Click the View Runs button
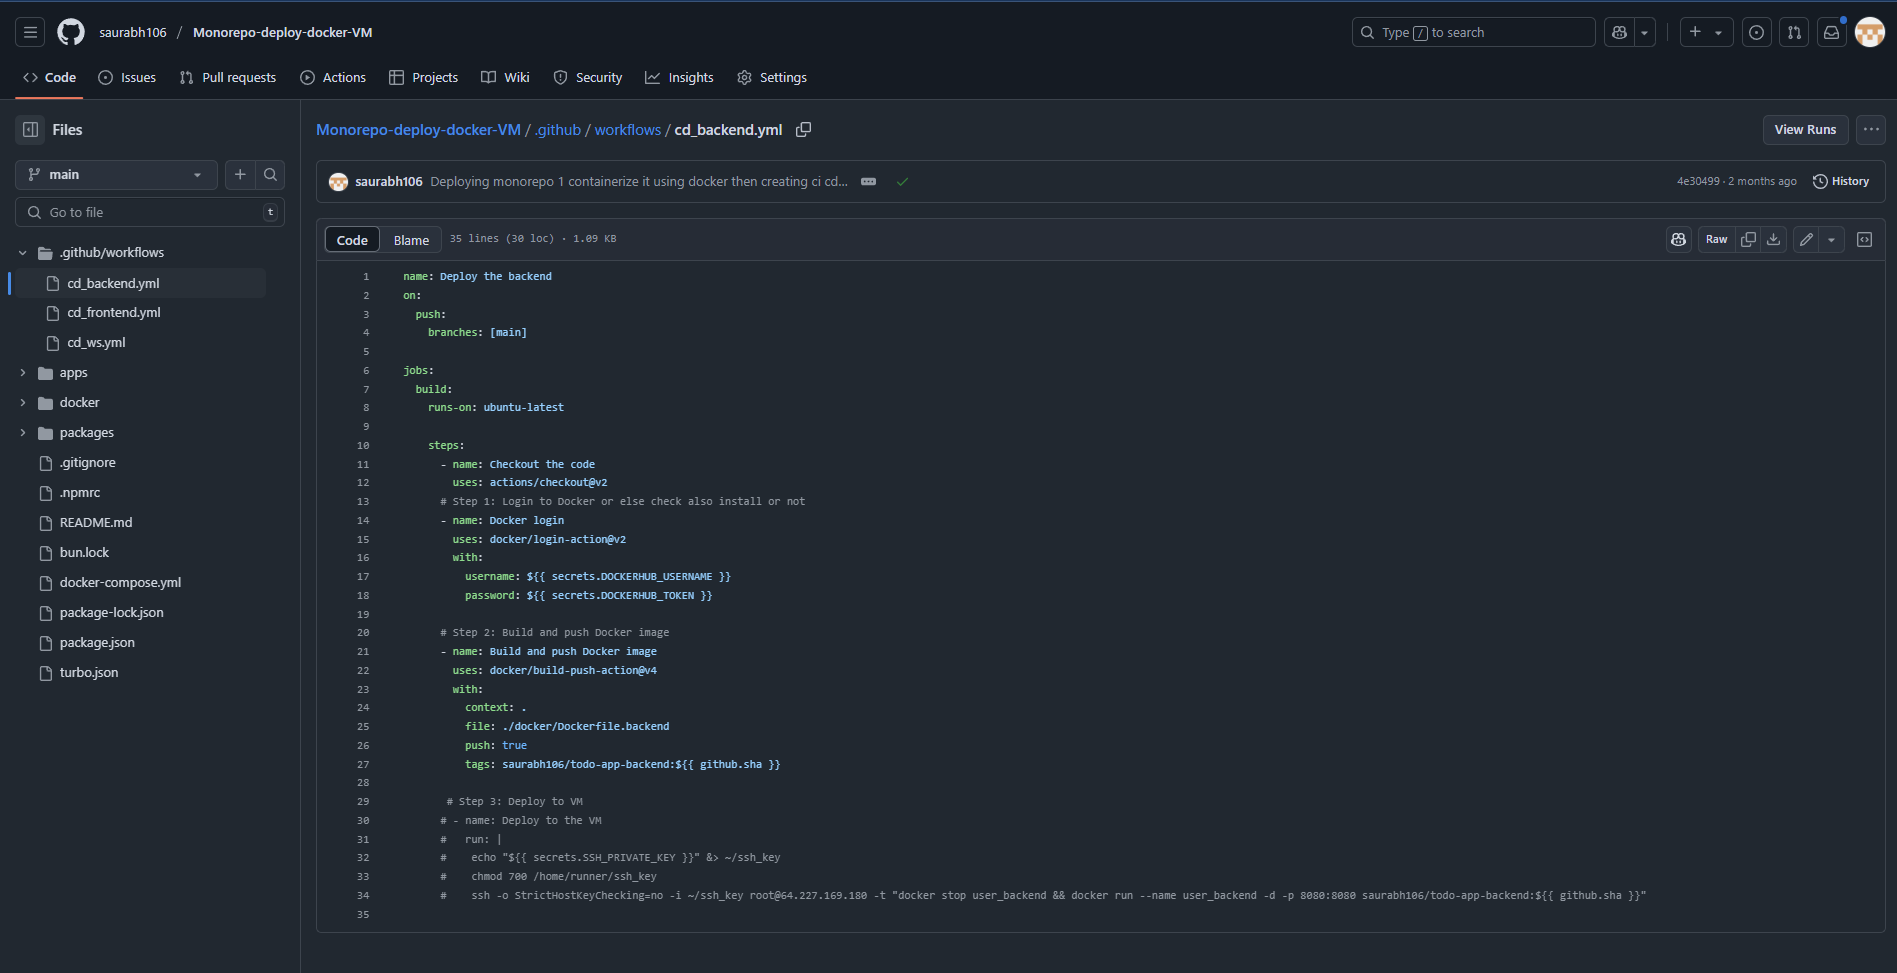Image resolution: width=1897 pixels, height=973 pixels. pyautogui.click(x=1805, y=129)
